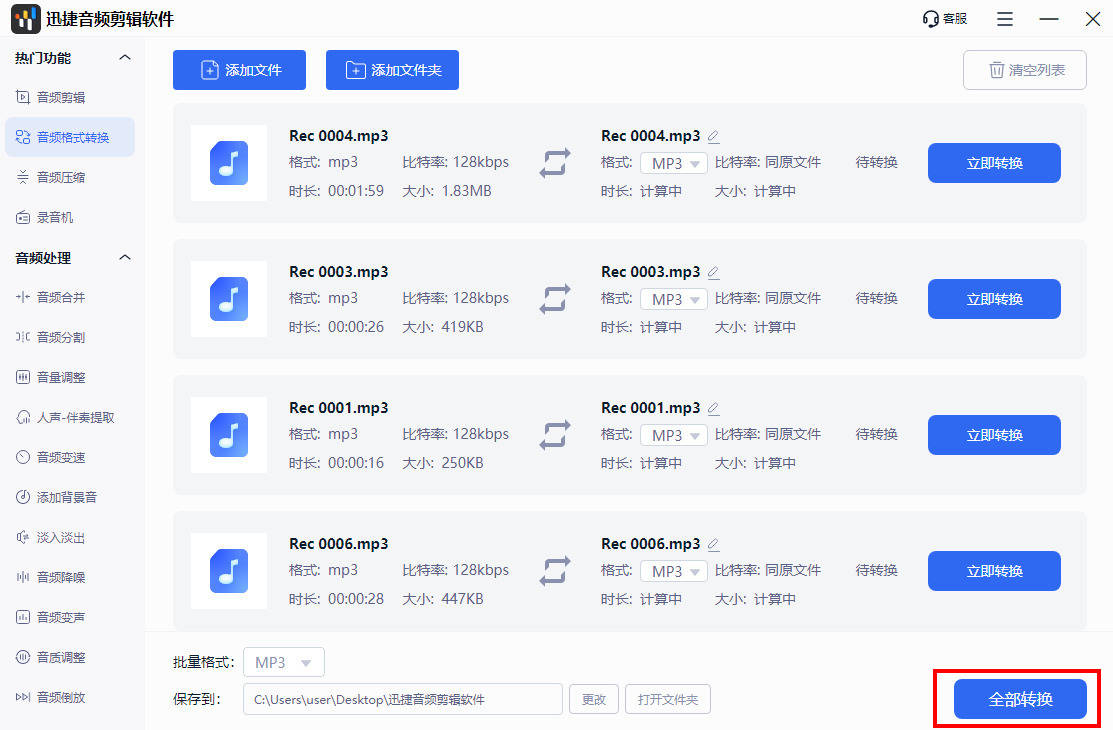Click the 添加文件 button

[239, 70]
